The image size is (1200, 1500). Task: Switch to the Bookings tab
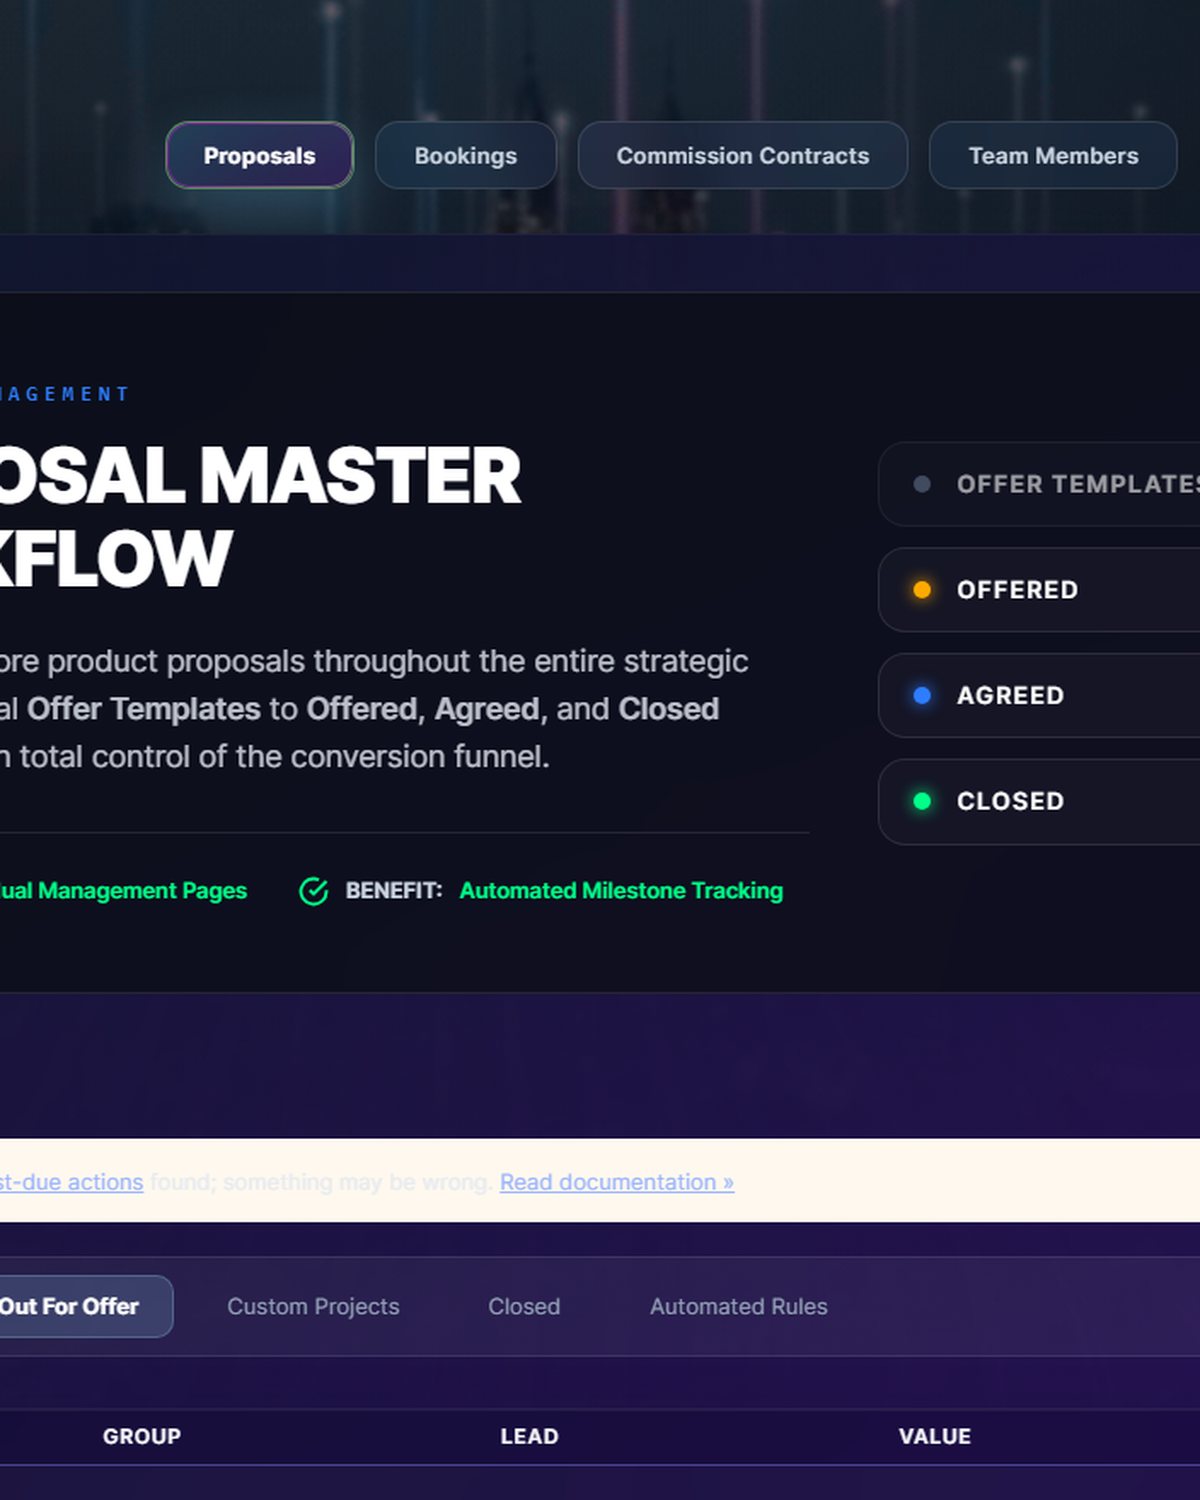(466, 155)
